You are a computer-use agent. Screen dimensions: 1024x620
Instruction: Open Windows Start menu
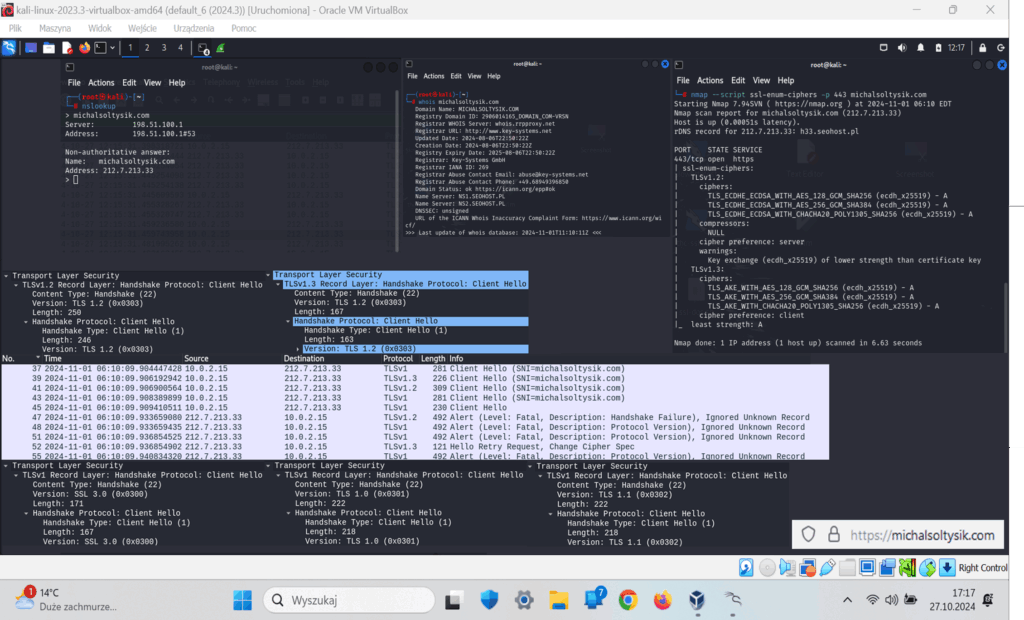pos(242,600)
